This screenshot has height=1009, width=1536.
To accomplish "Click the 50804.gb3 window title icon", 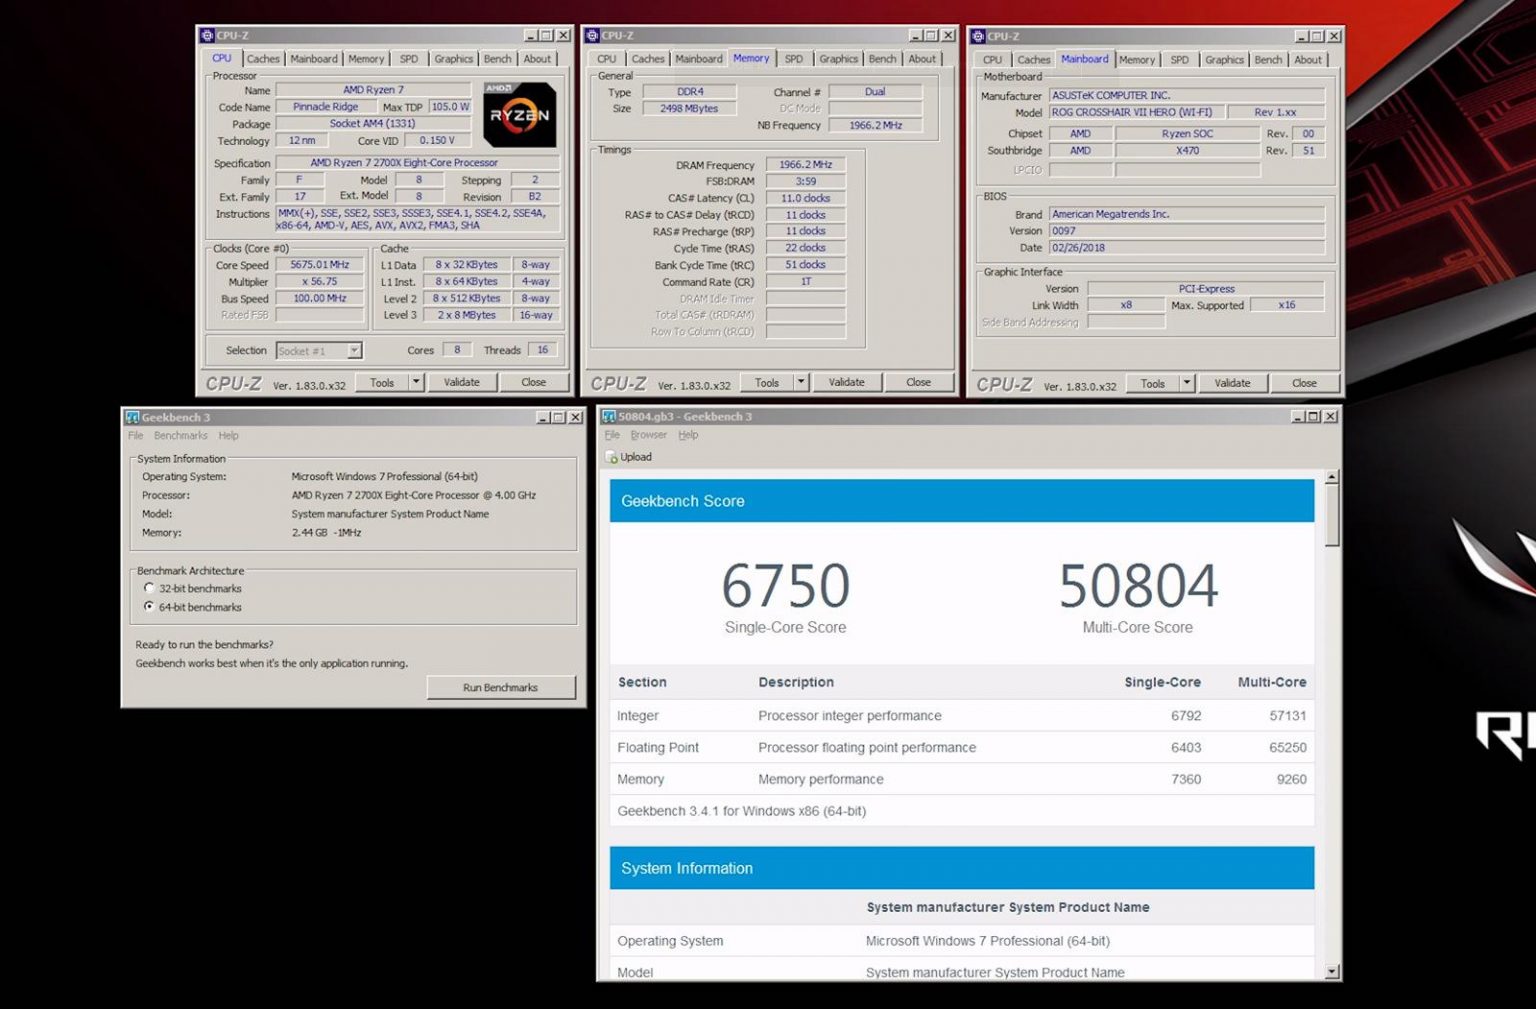I will click(x=608, y=416).
